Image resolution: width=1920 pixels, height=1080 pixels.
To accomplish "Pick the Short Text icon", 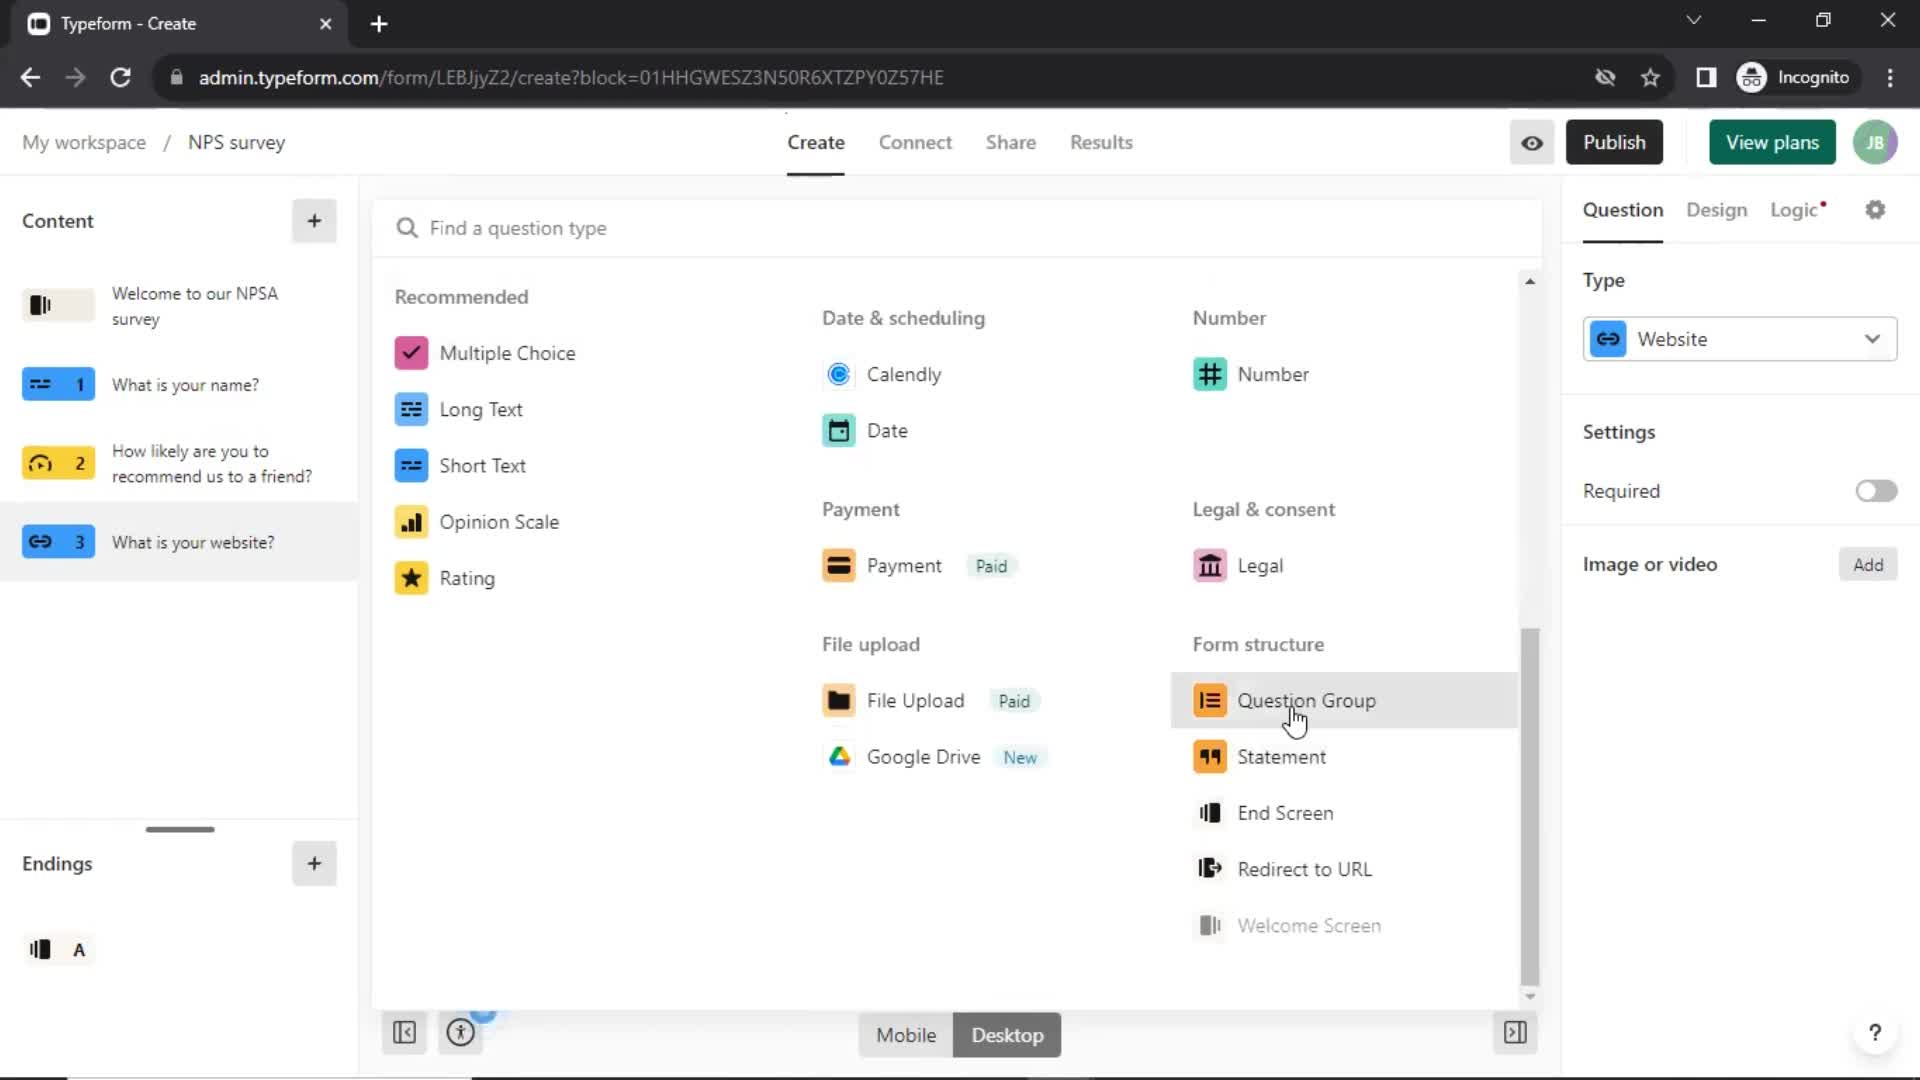I will [x=411, y=465].
